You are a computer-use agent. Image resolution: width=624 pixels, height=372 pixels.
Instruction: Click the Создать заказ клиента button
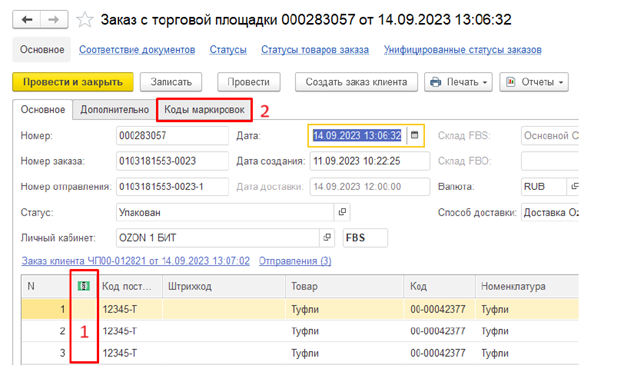click(356, 82)
